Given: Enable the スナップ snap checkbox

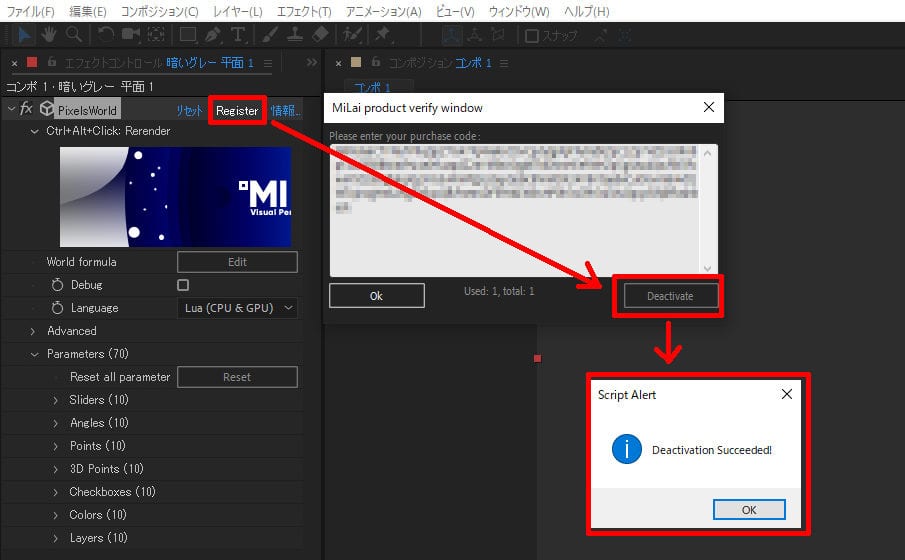Looking at the screenshot, I should [x=532, y=36].
